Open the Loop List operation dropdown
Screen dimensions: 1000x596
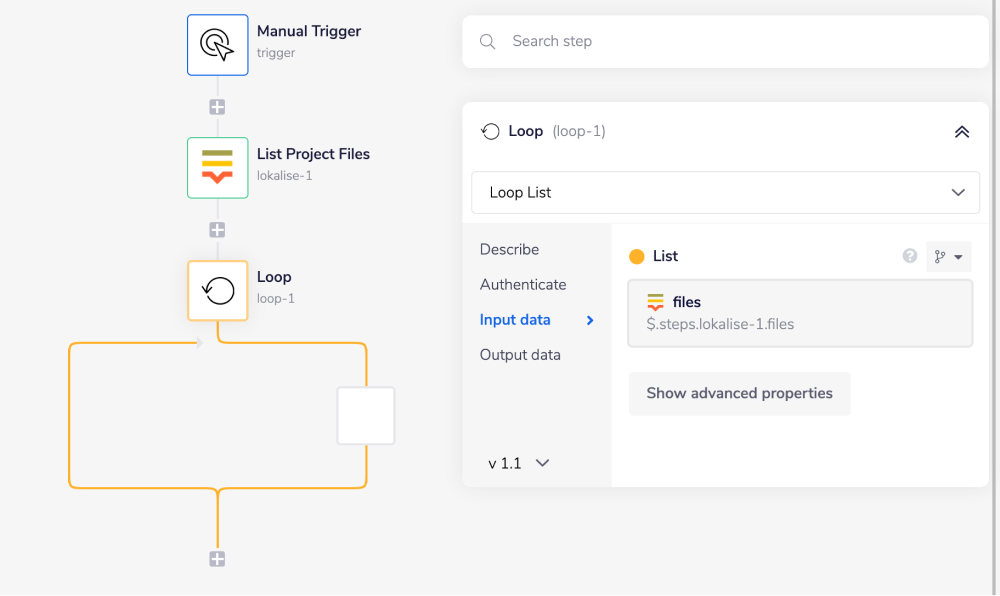tap(725, 192)
